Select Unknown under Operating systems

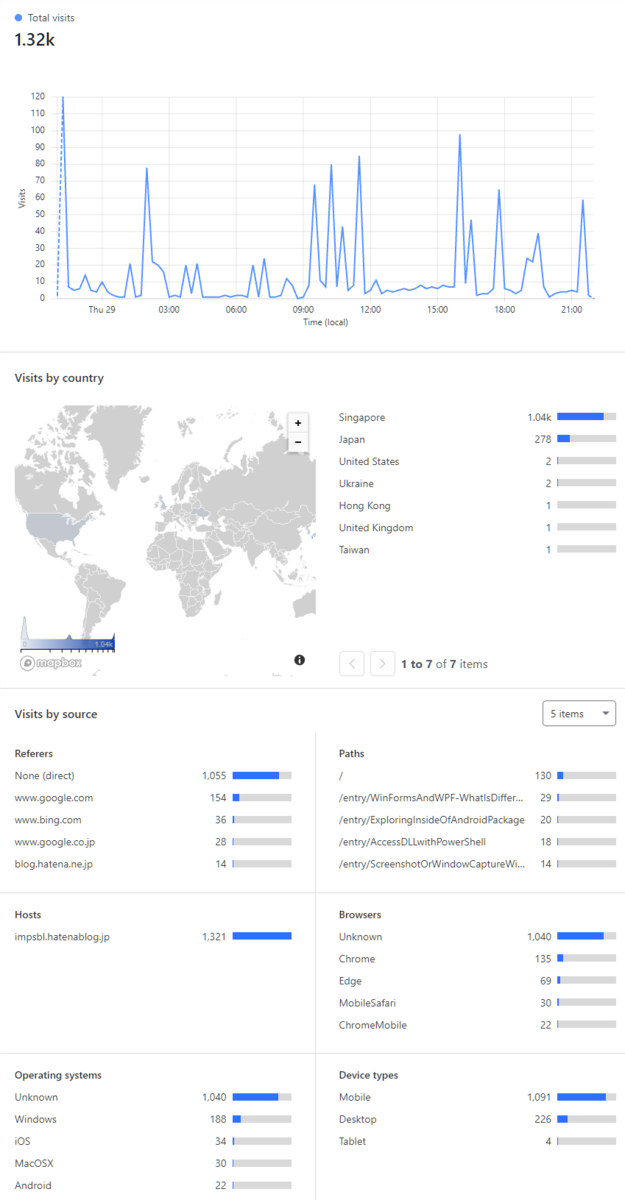[x=153, y=1097]
